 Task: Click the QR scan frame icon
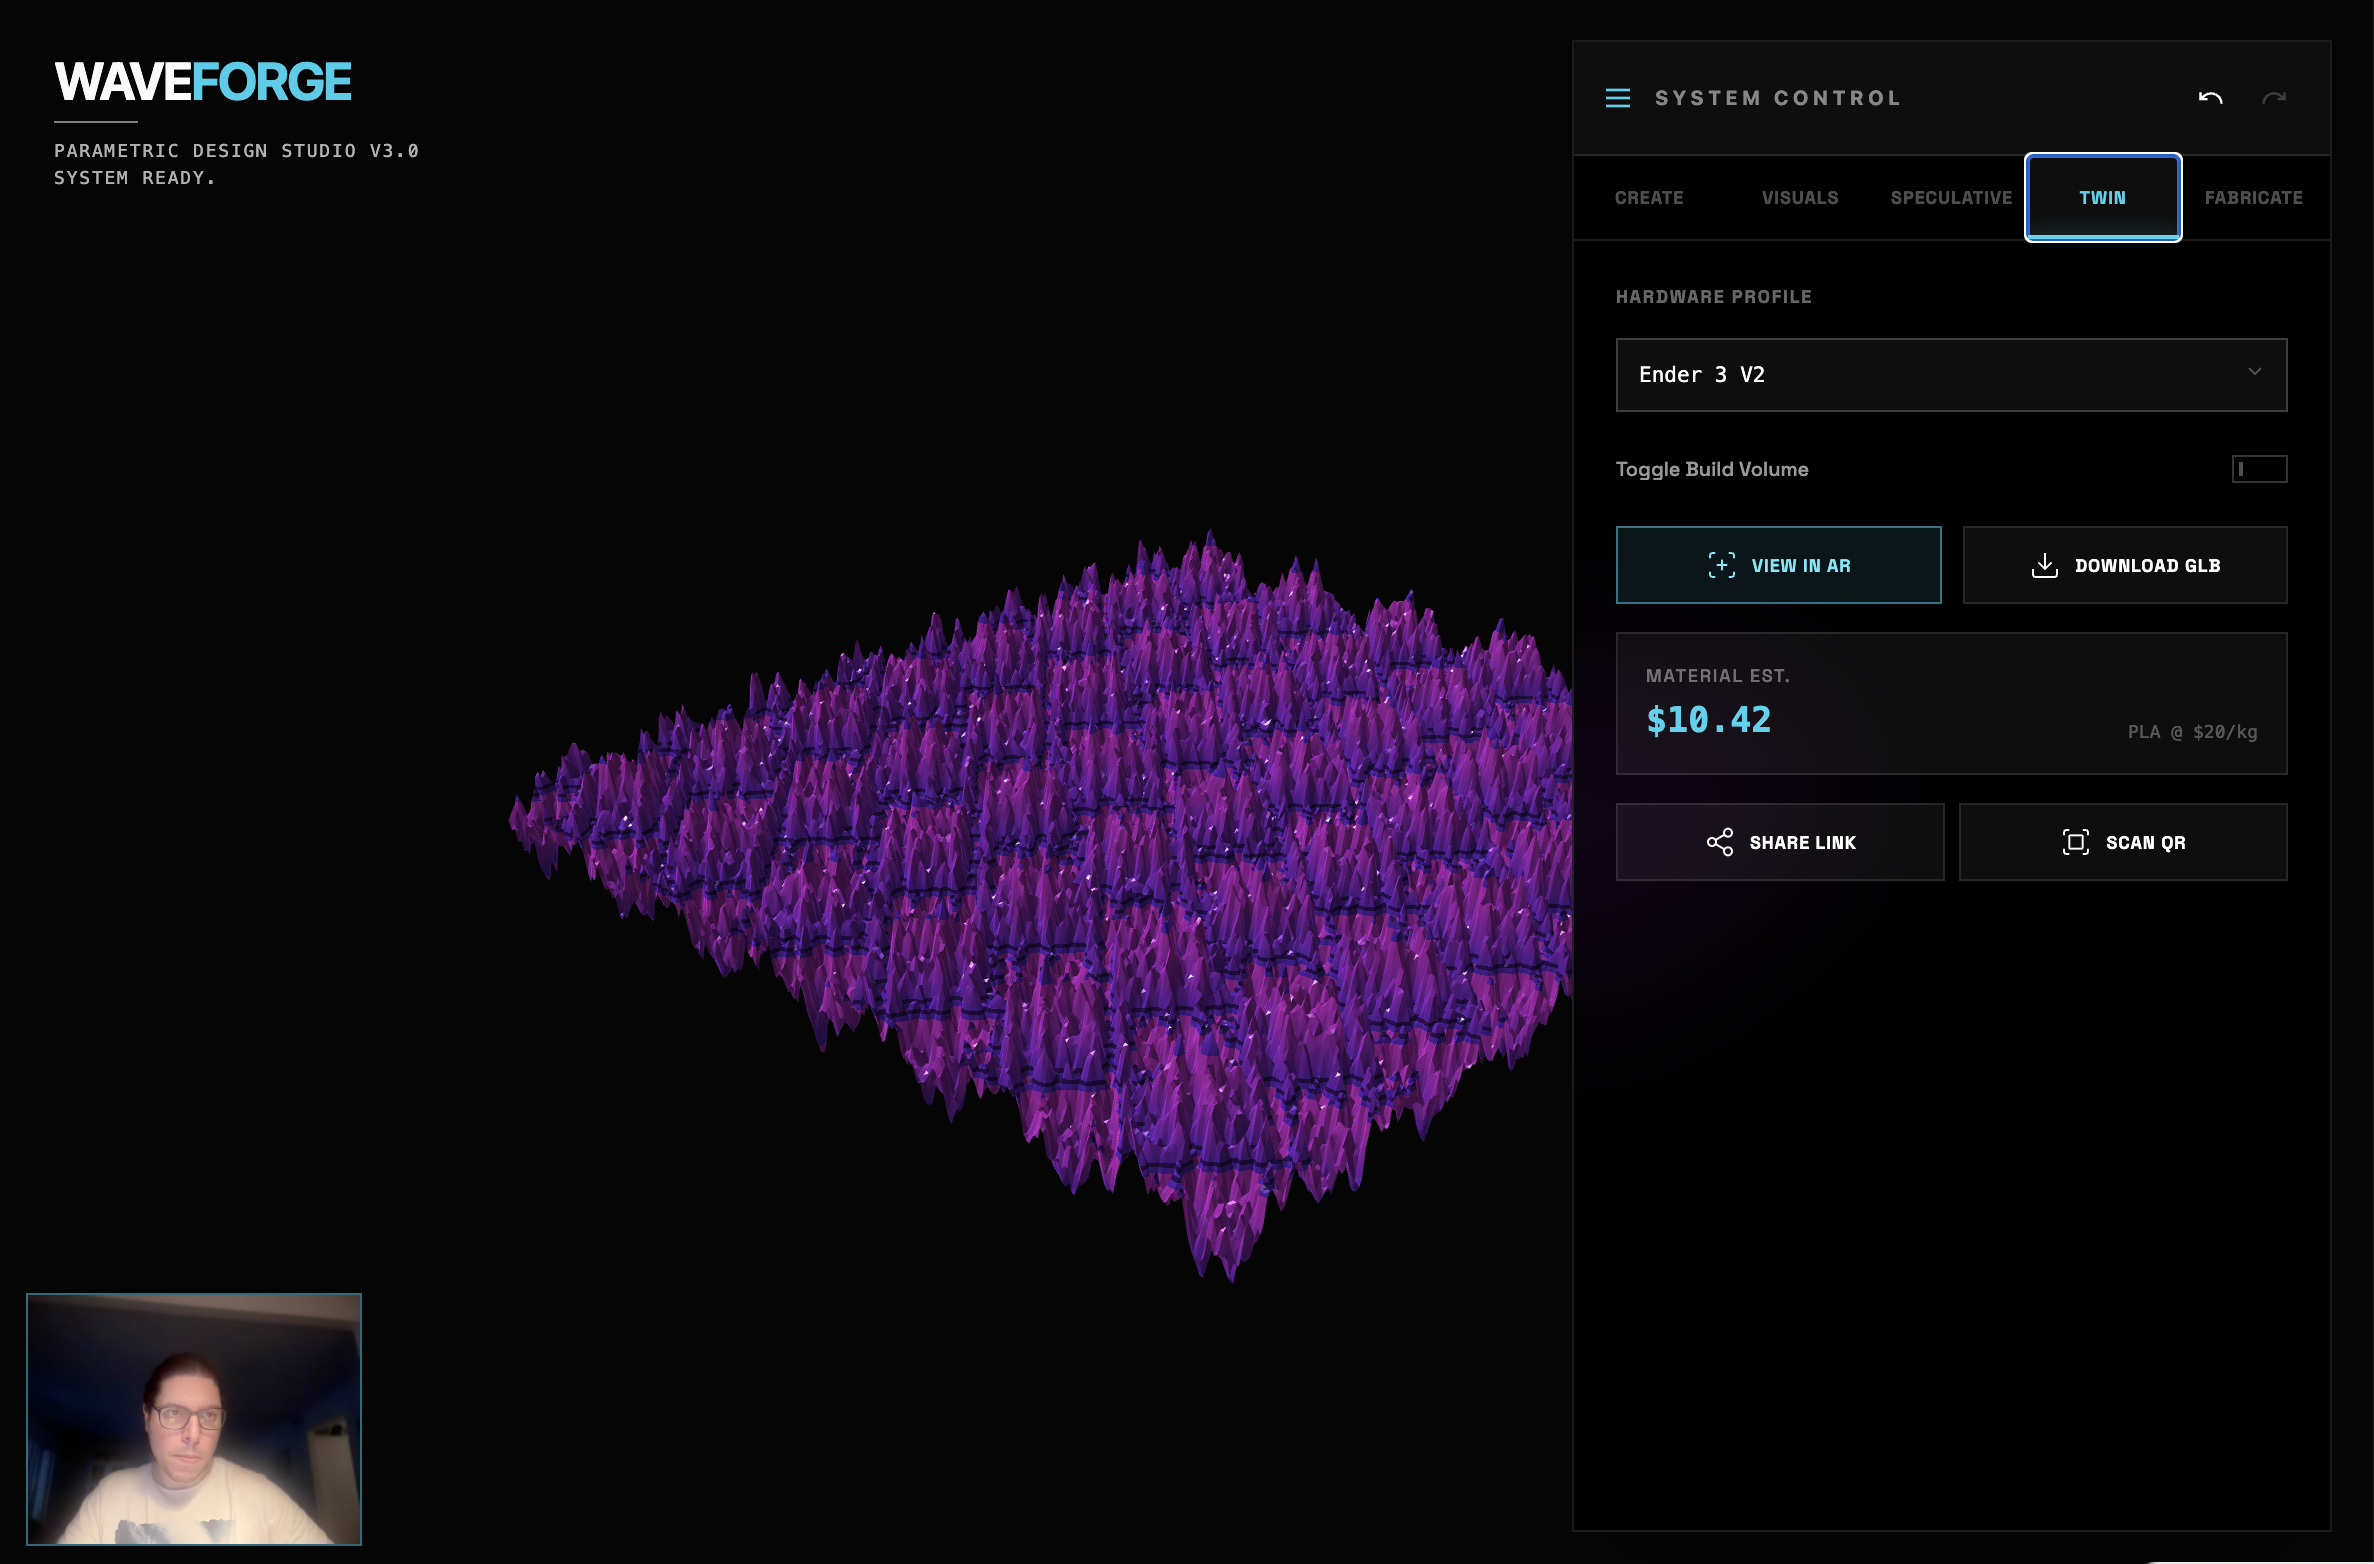coord(2075,842)
